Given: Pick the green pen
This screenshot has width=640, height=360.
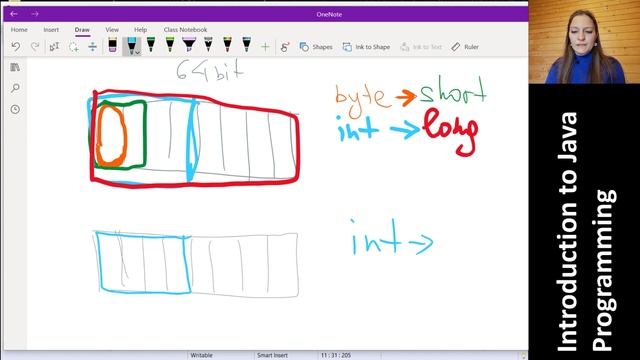Looking at the screenshot, I should click(x=151, y=44).
